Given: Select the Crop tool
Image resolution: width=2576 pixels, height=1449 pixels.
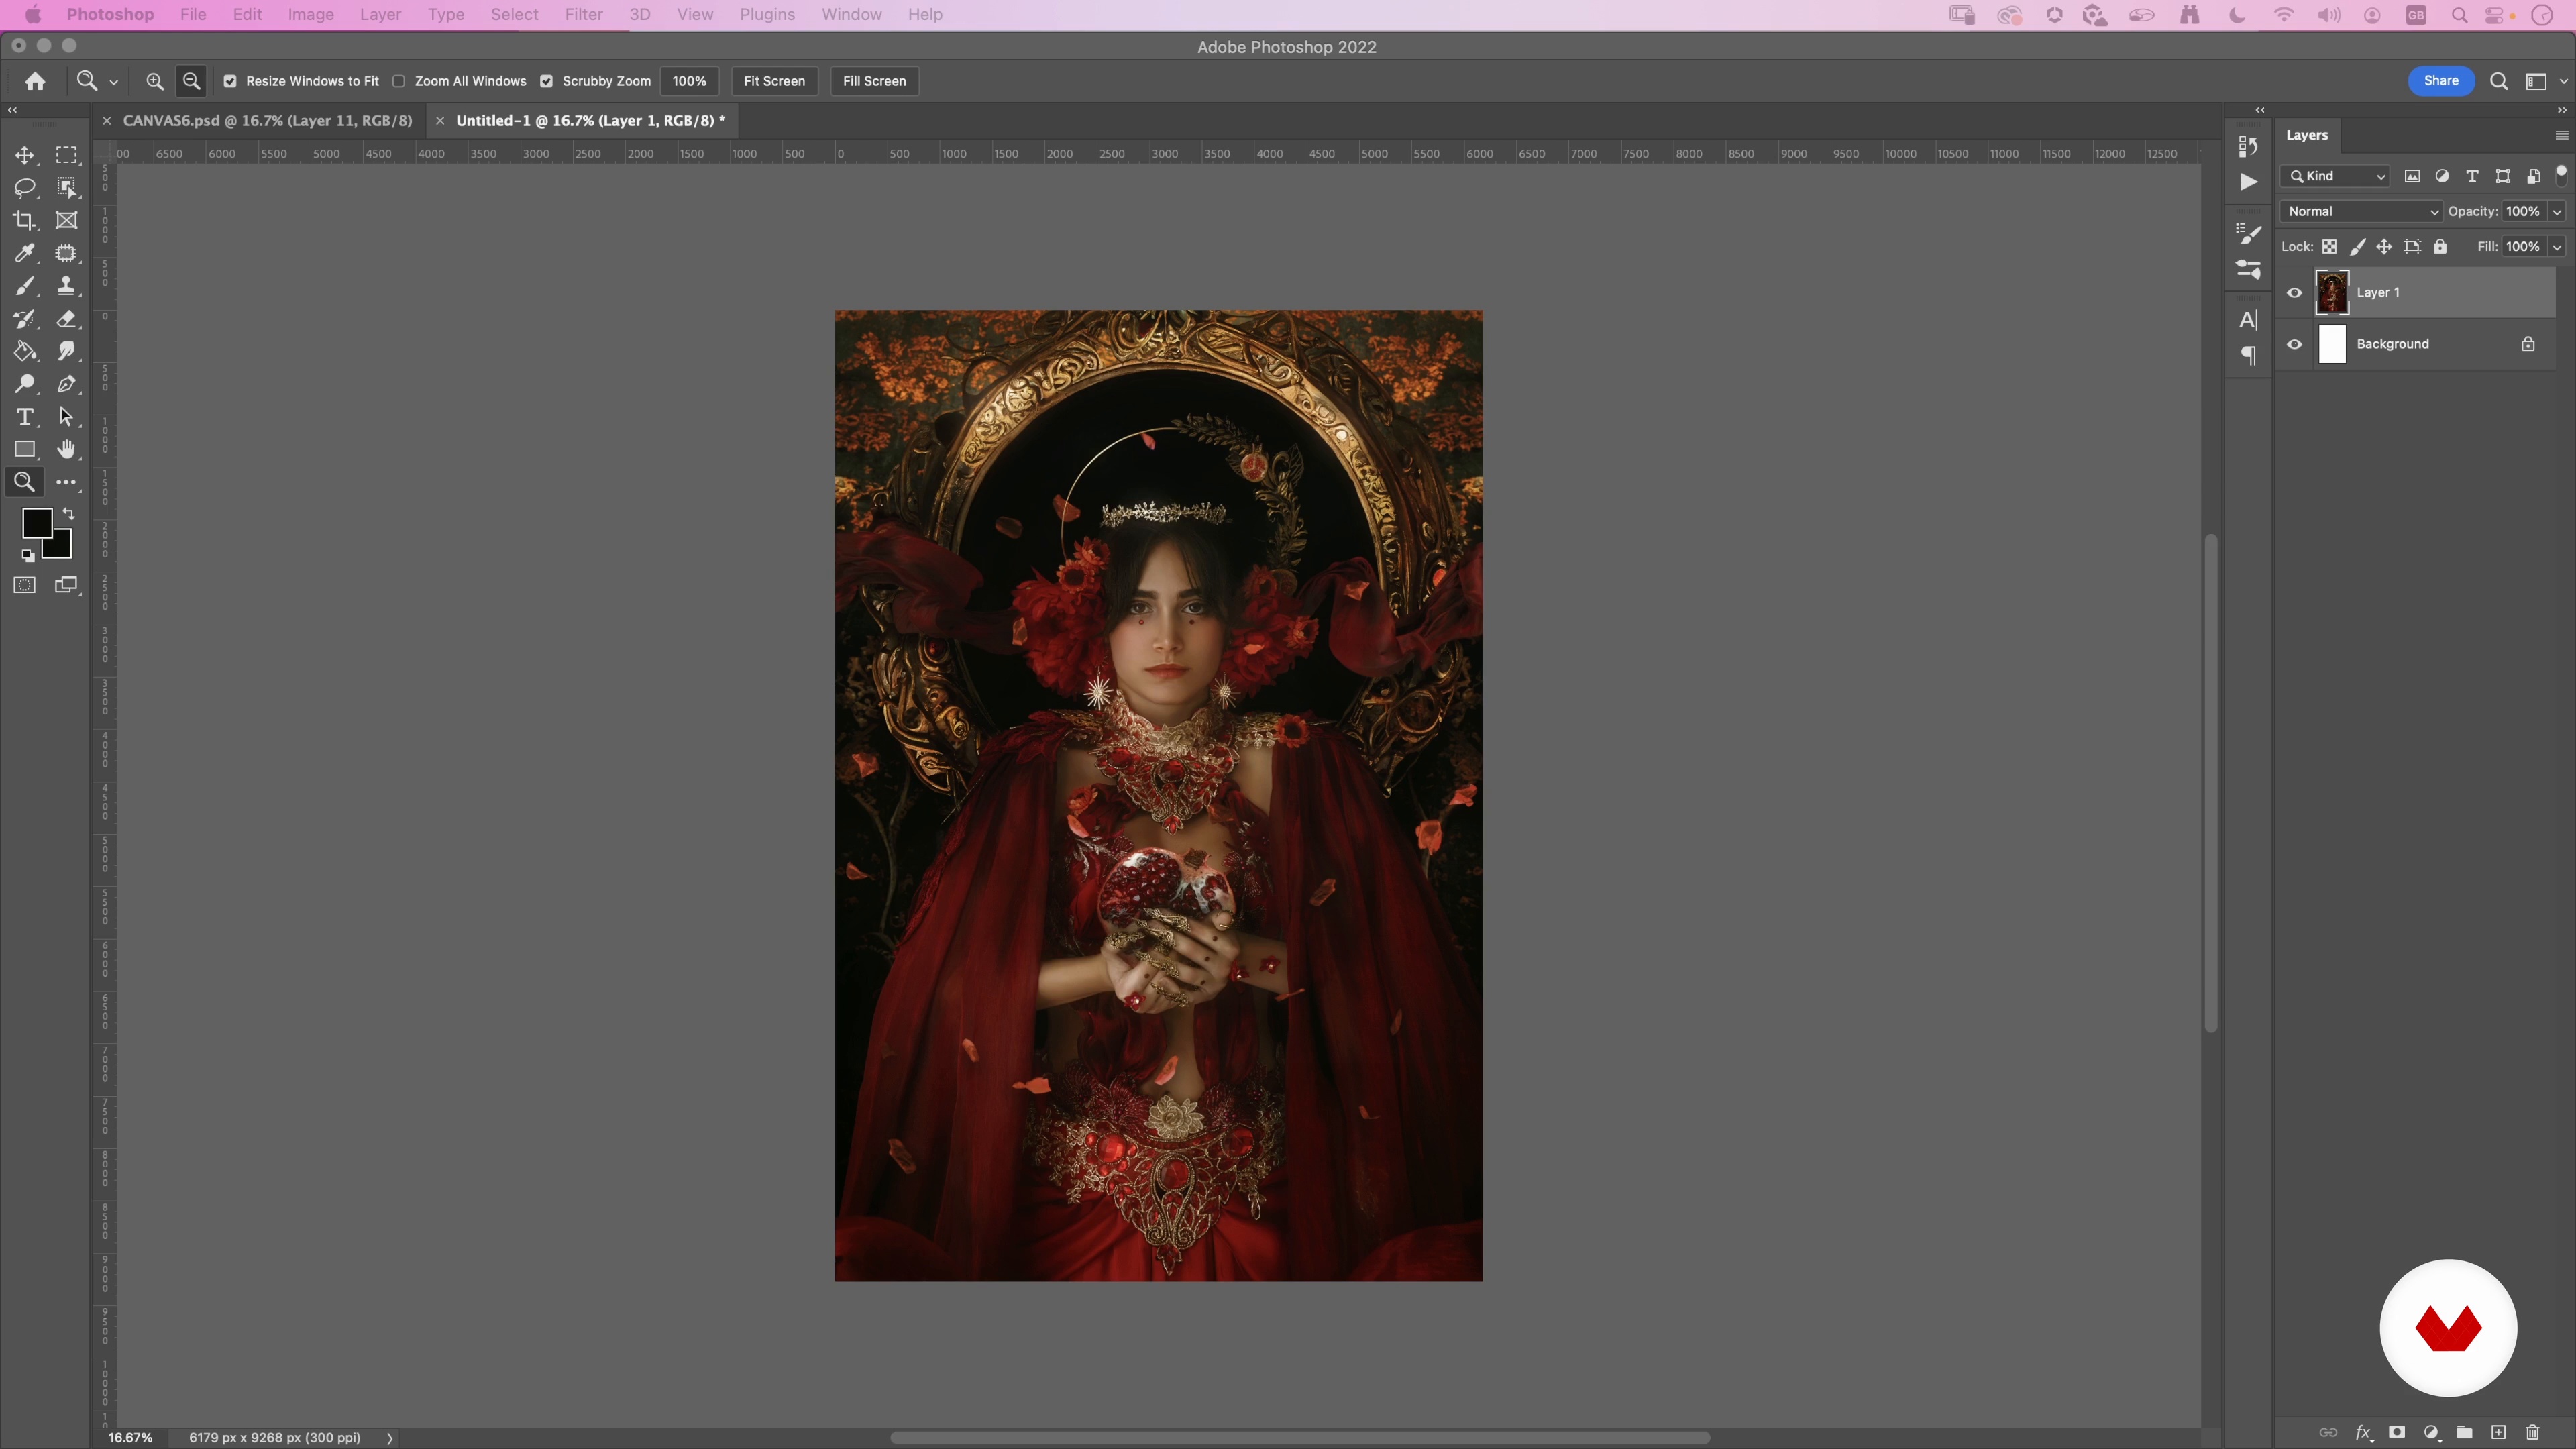Looking at the screenshot, I should coord(24,221).
